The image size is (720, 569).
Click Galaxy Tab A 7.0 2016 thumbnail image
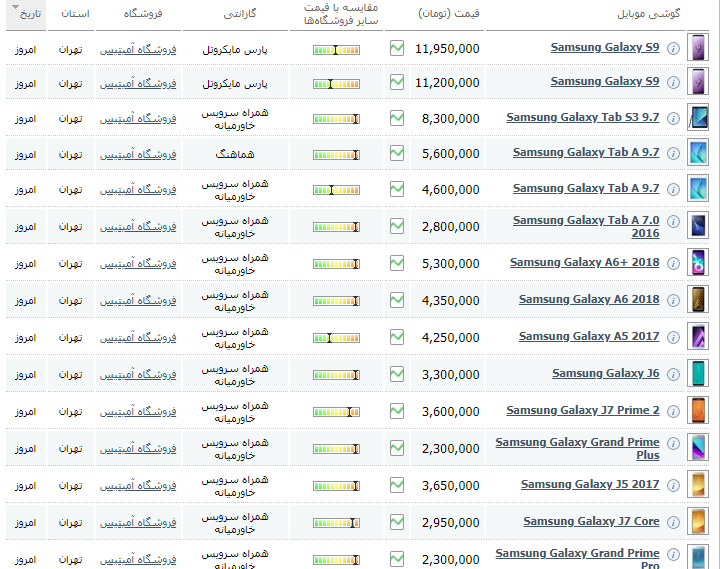pos(698,226)
